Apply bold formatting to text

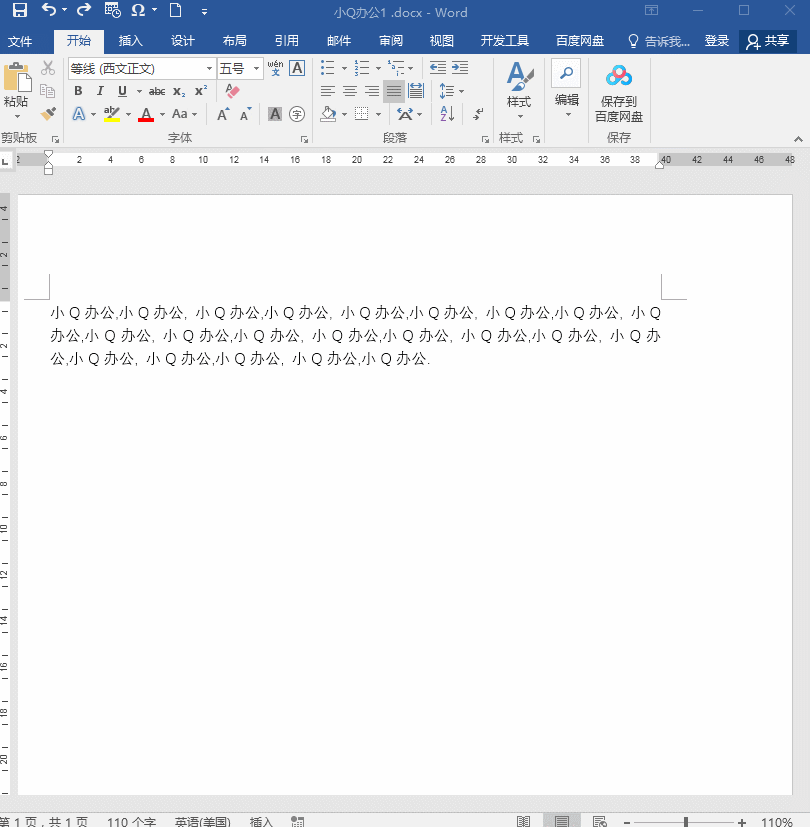(x=79, y=90)
